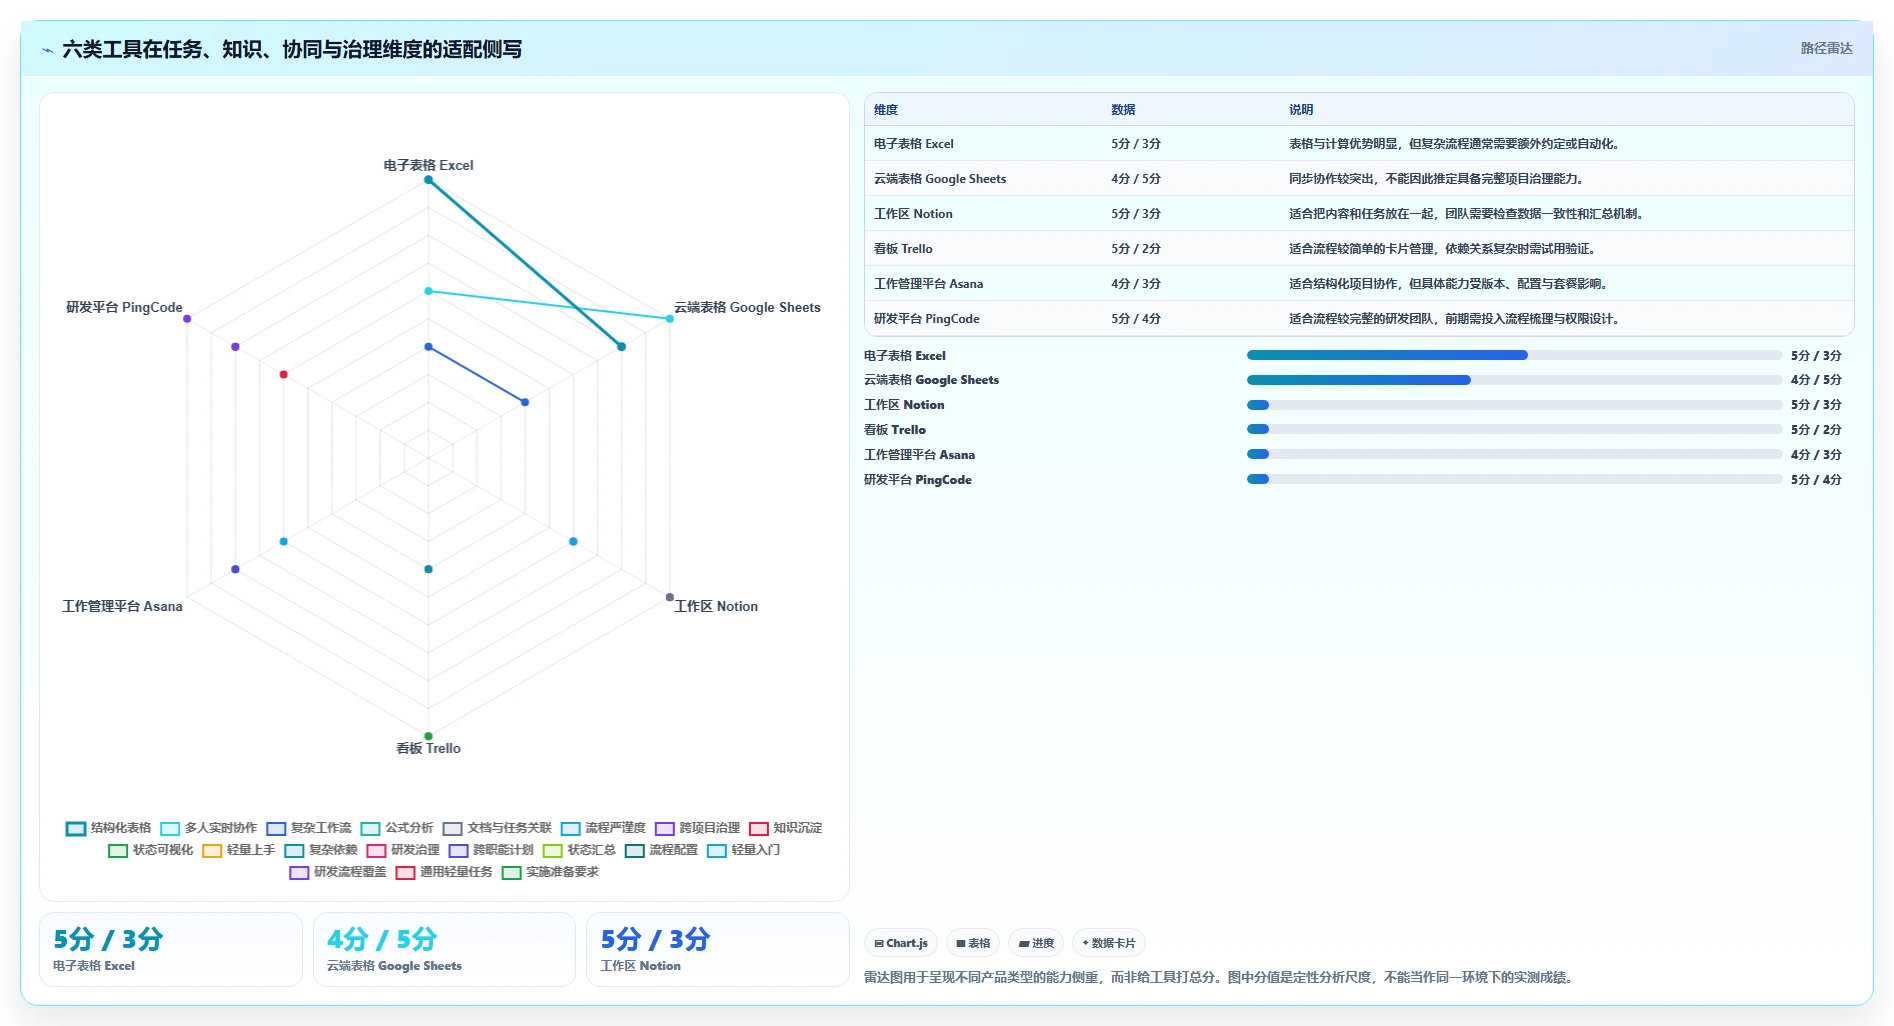Click description starting 适合流程较简单的卡片管理
Screen dimensions: 1894x1026
(1442, 249)
